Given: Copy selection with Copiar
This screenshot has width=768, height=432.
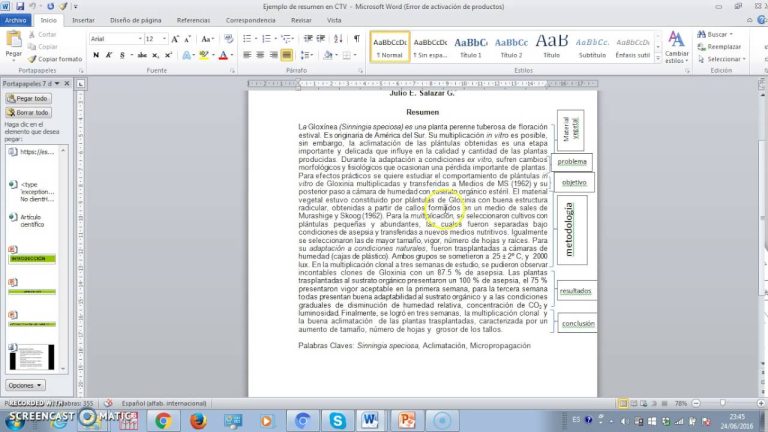Looking at the screenshot, I should [43, 47].
